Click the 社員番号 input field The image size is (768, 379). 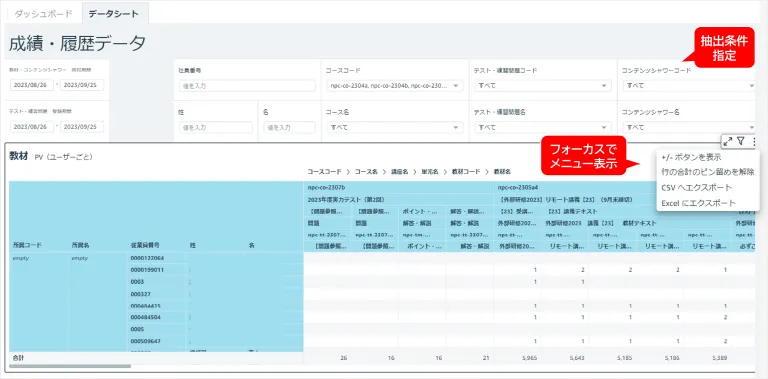[x=247, y=86]
